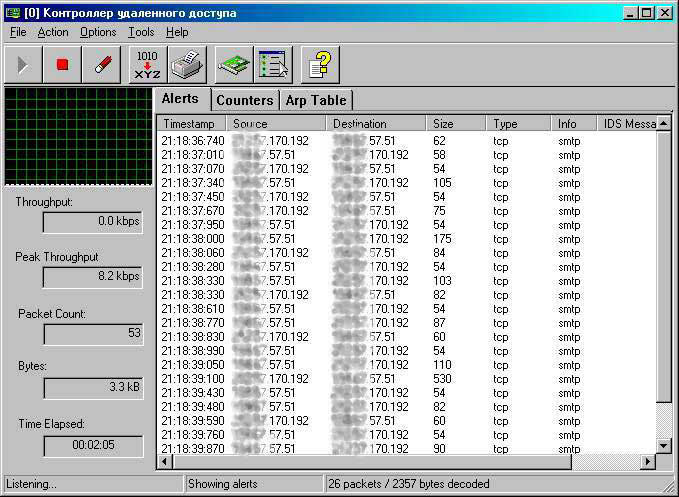Click the Showing alerts status entry

[x=254, y=484]
